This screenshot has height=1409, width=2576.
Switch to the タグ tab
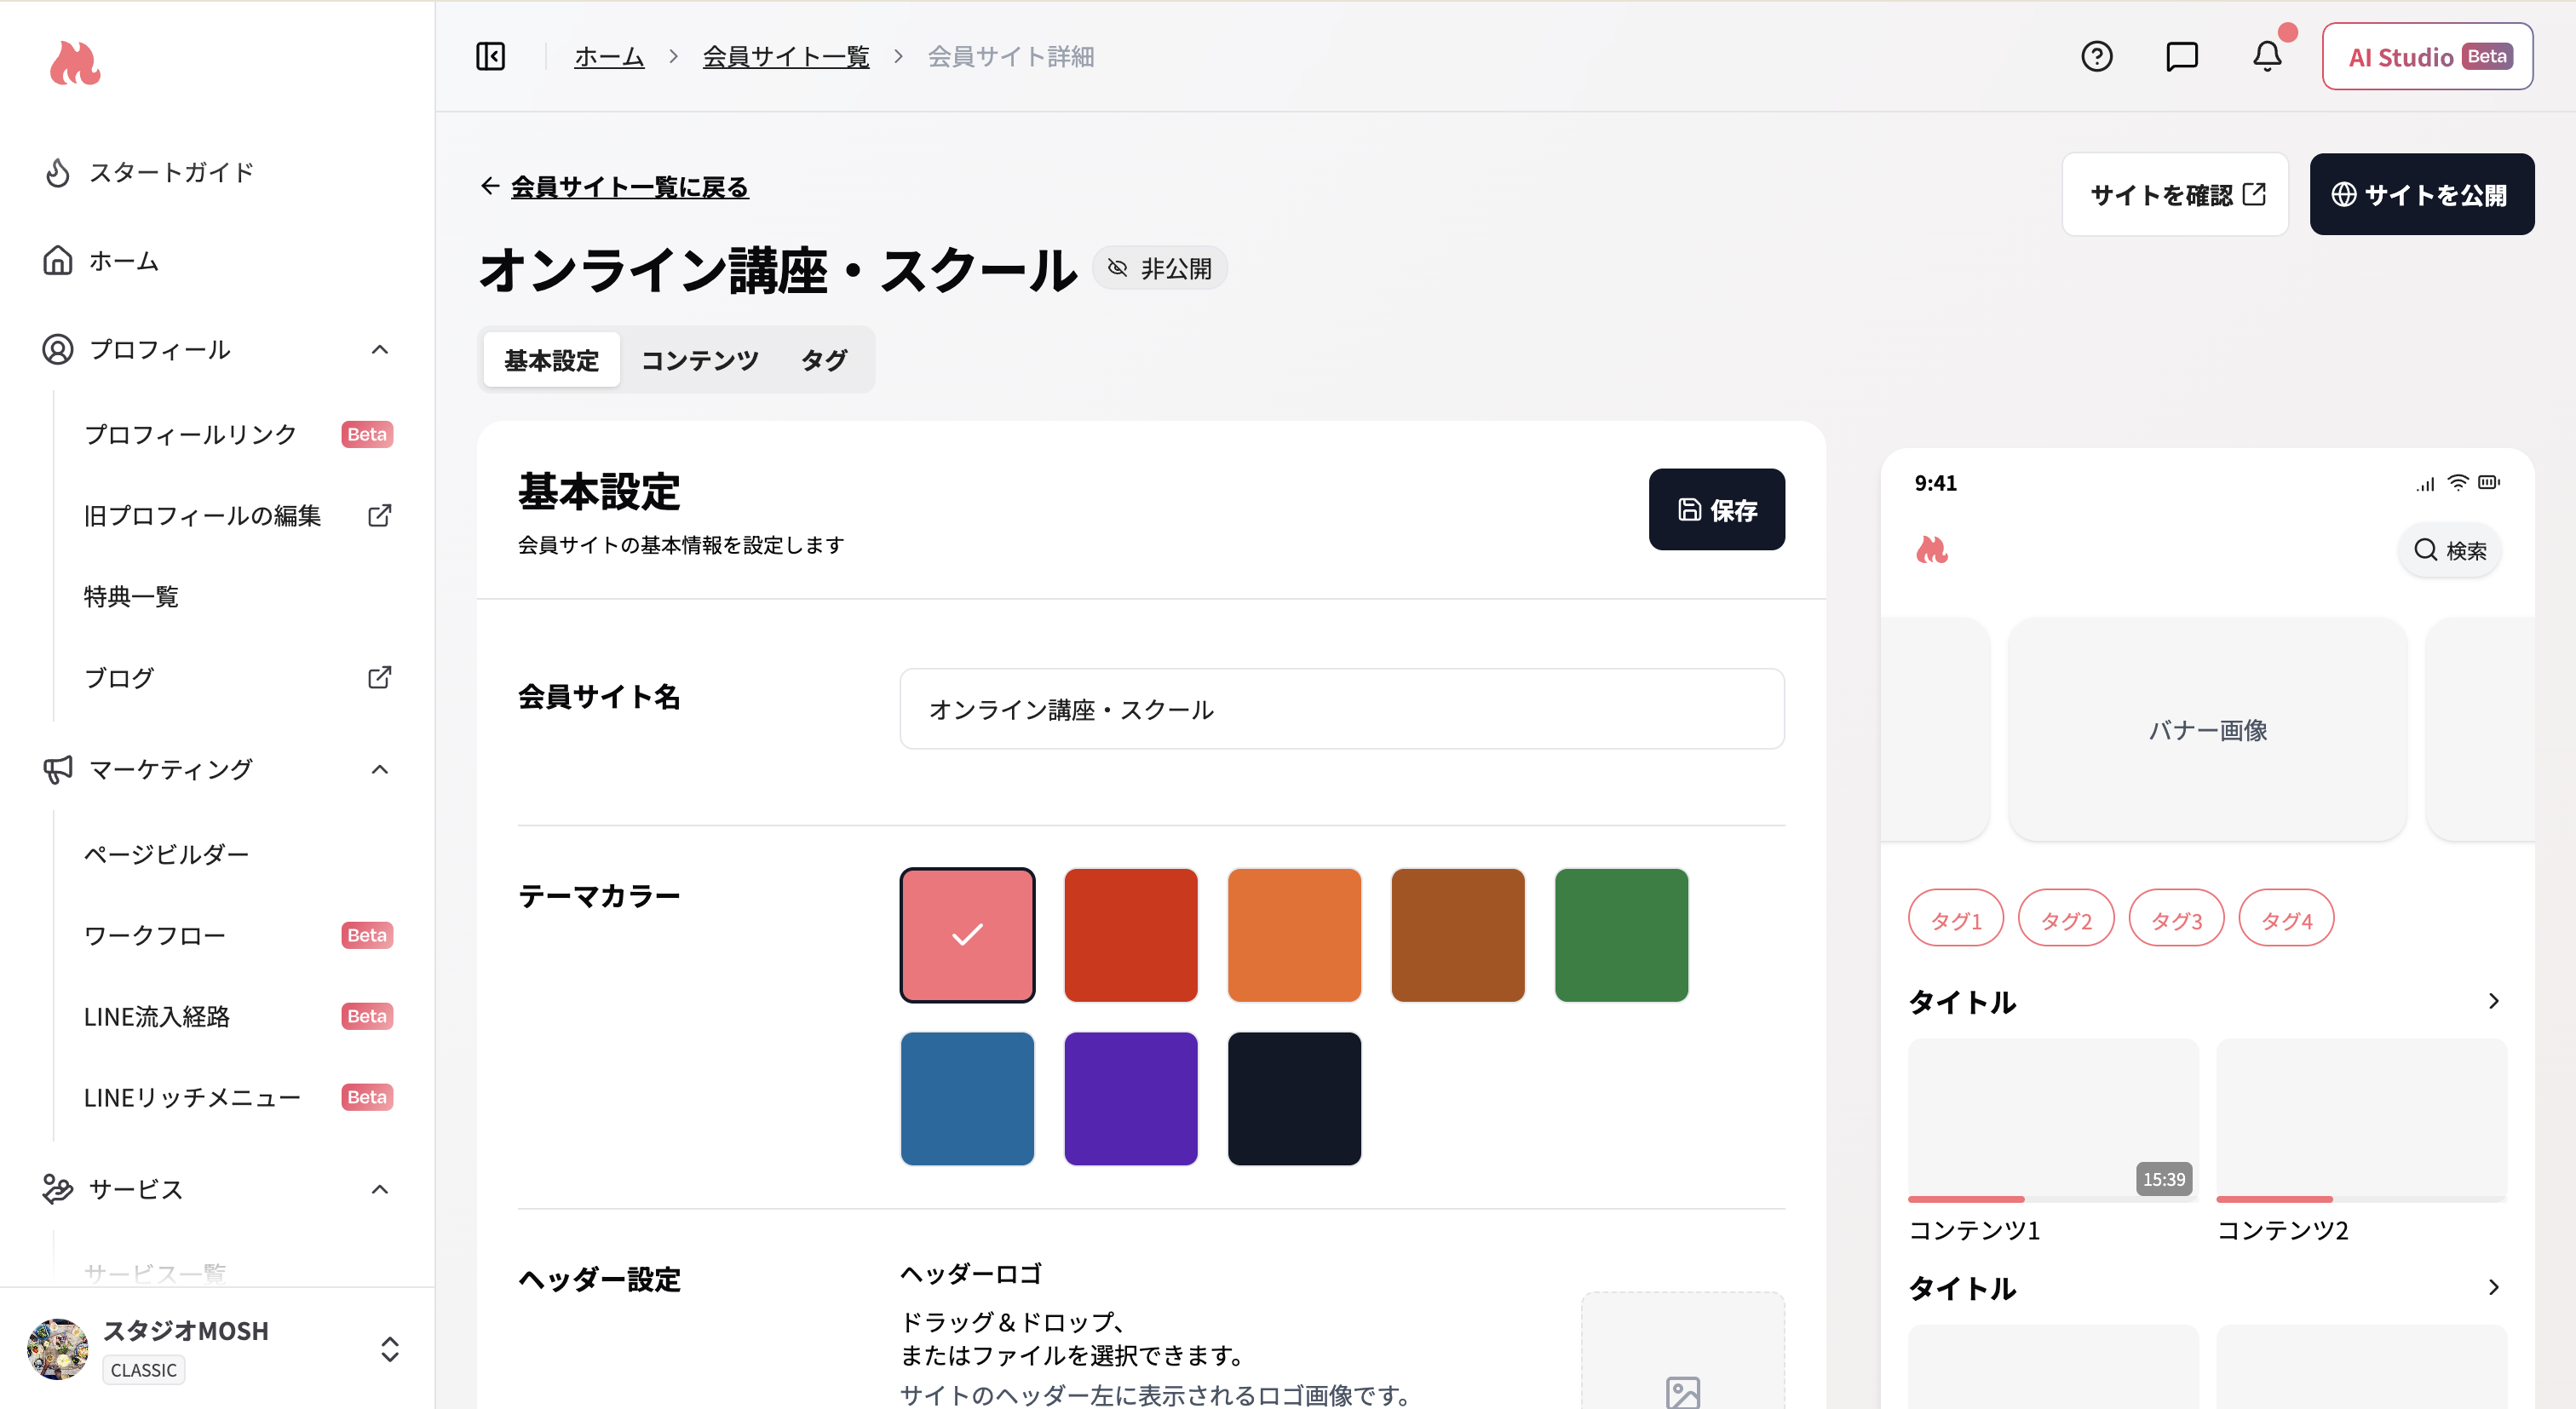824,360
